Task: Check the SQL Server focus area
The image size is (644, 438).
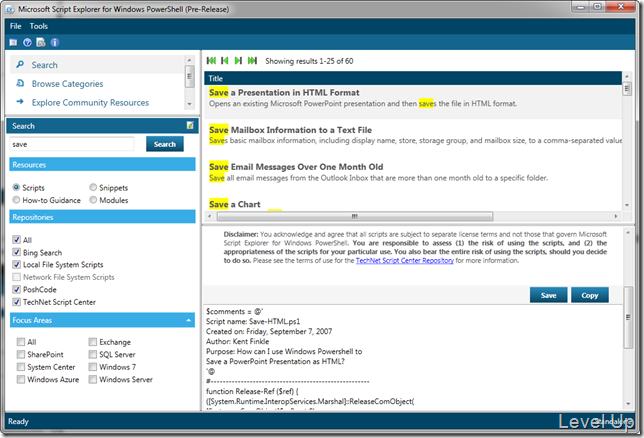Action: [x=93, y=354]
